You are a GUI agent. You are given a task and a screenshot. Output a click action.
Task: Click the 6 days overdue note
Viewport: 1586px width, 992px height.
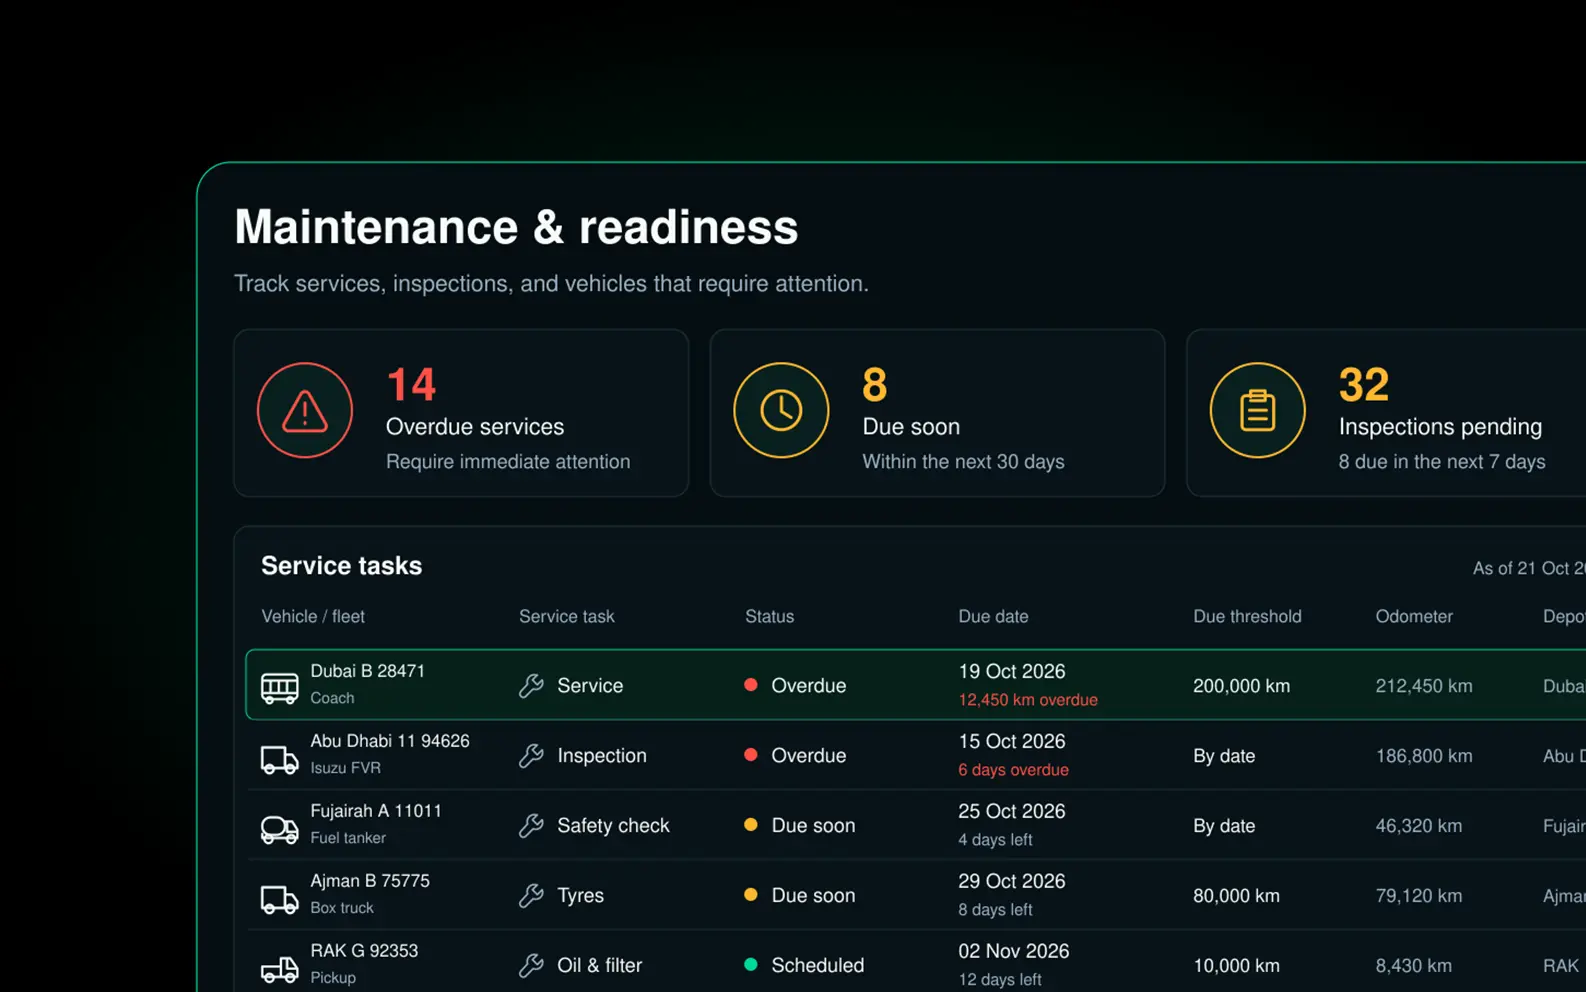tap(1013, 770)
